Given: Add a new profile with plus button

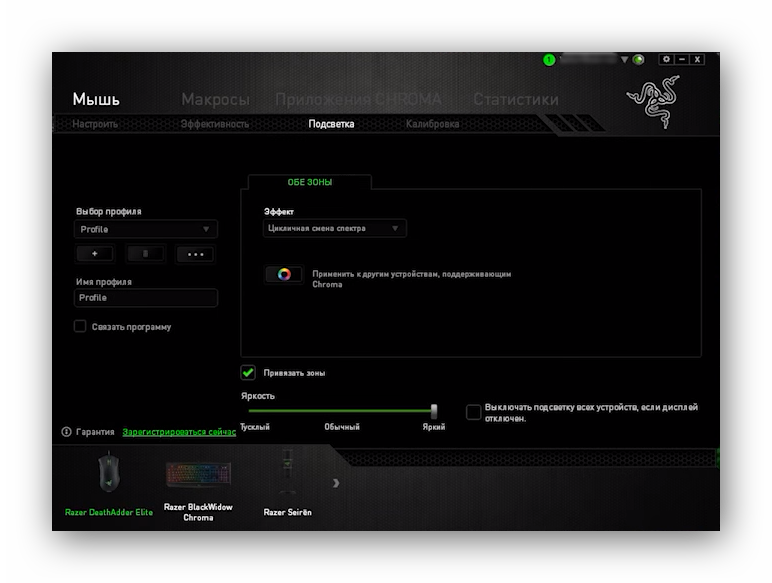Looking at the screenshot, I should (x=95, y=254).
